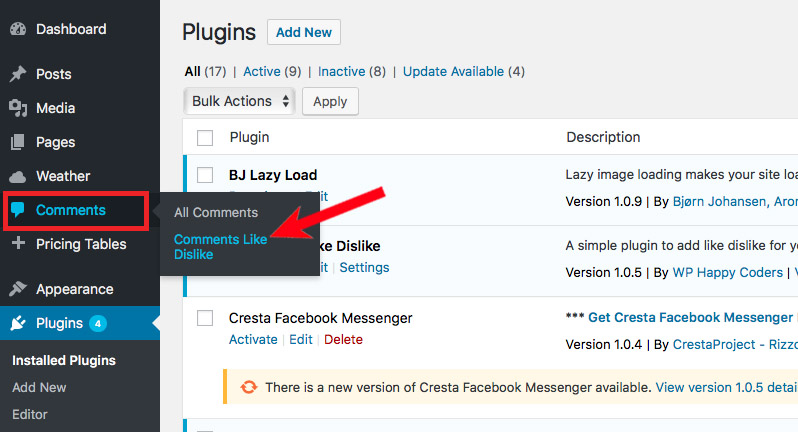This screenshot has width=798, height=432.
Task: Open CrestaProject author link
Action: (x=714, y=344)
